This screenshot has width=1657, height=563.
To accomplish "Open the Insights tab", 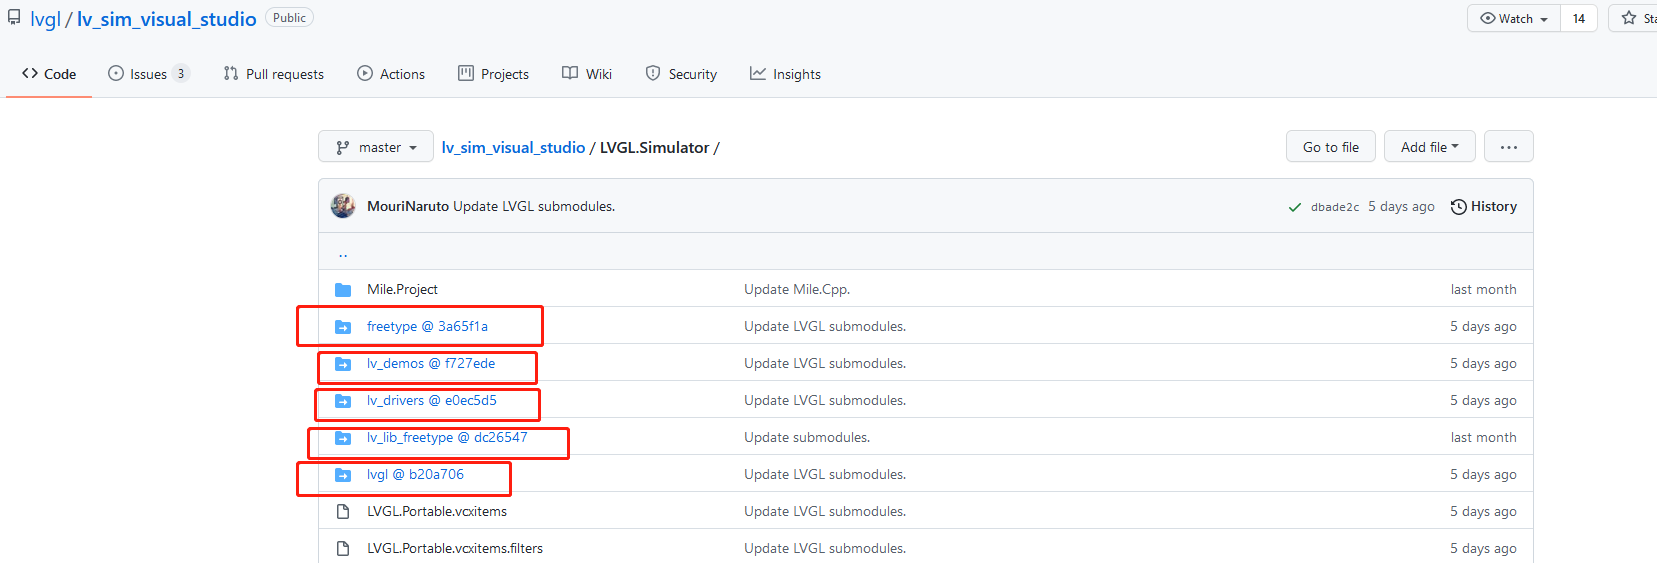I will click(785, 74).
